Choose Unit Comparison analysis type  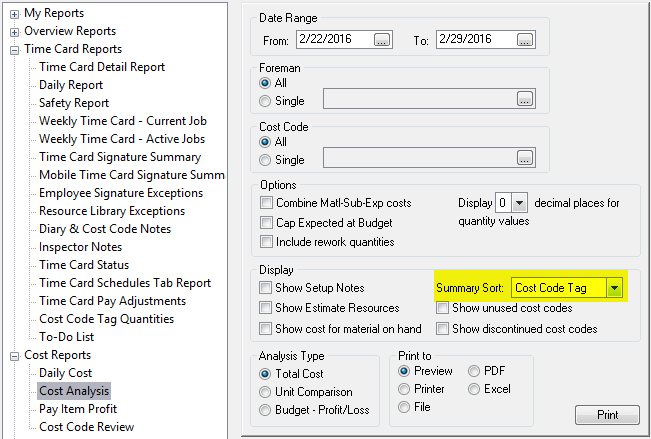pyautogui.click(x=265, y=392)
